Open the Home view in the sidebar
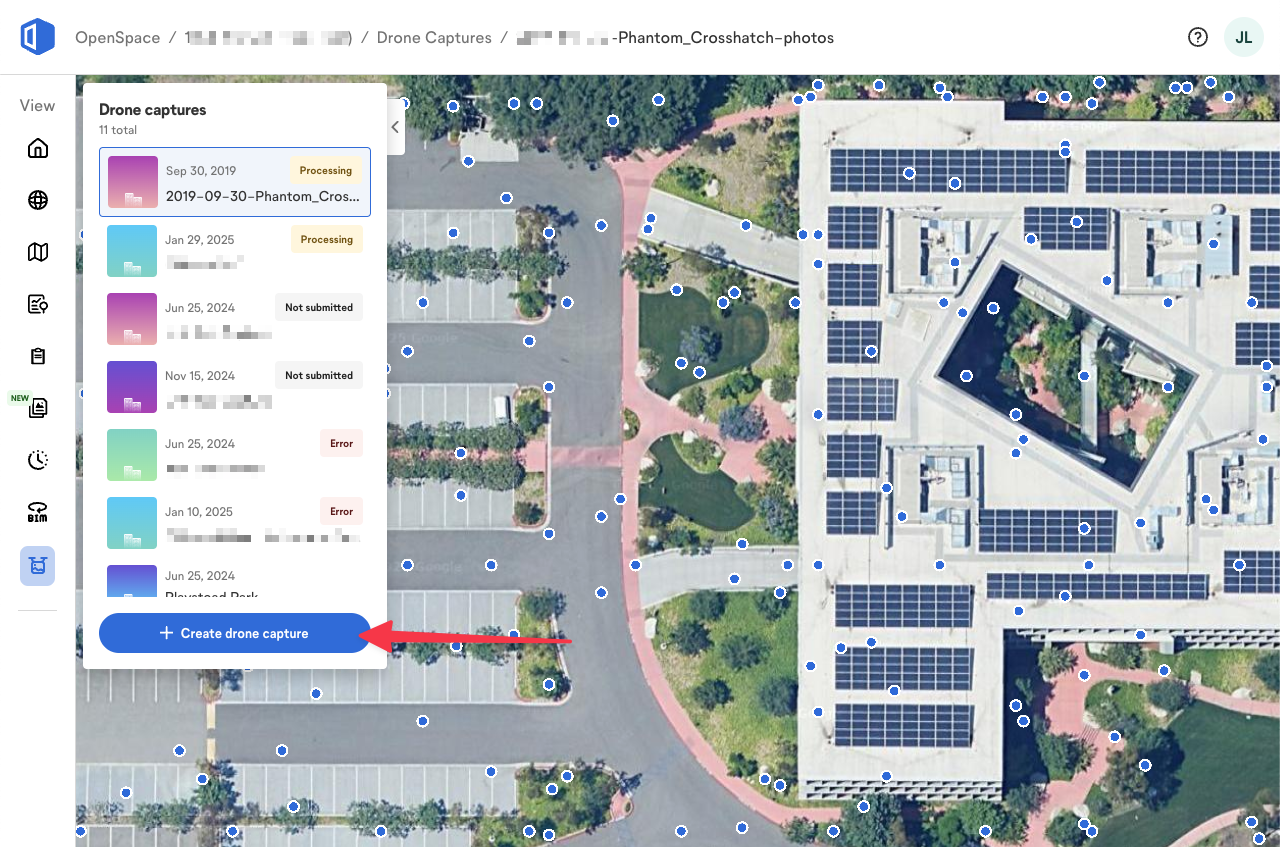 (x=37, y=147)
